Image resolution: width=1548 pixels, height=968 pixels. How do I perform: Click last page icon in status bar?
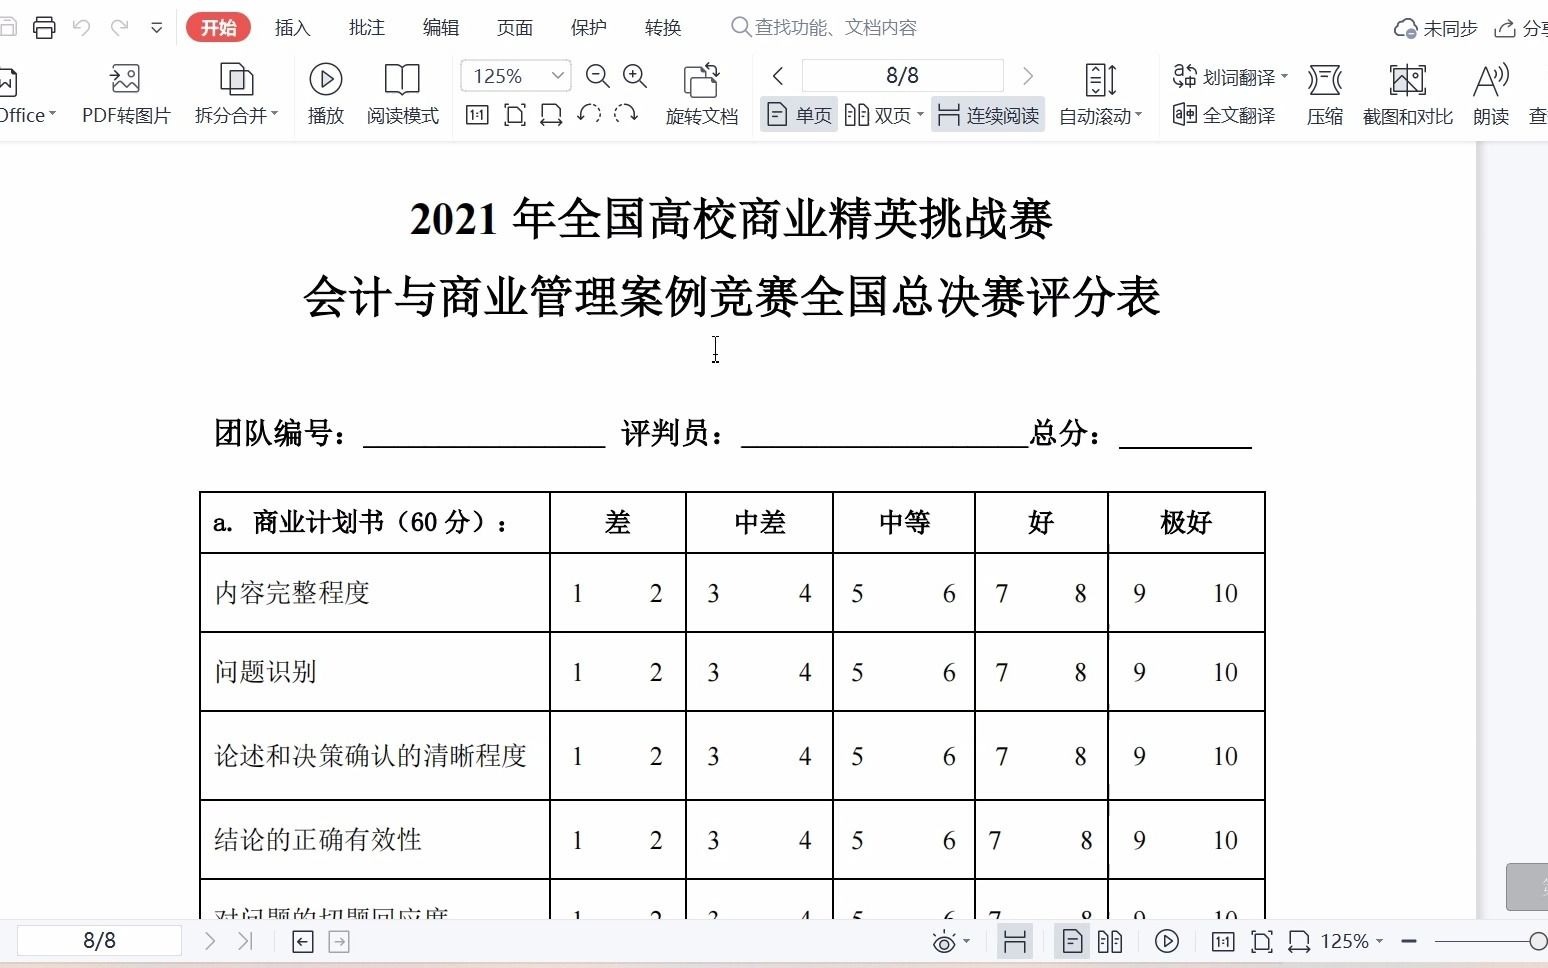pyautogui.click(x=245, y=941)
